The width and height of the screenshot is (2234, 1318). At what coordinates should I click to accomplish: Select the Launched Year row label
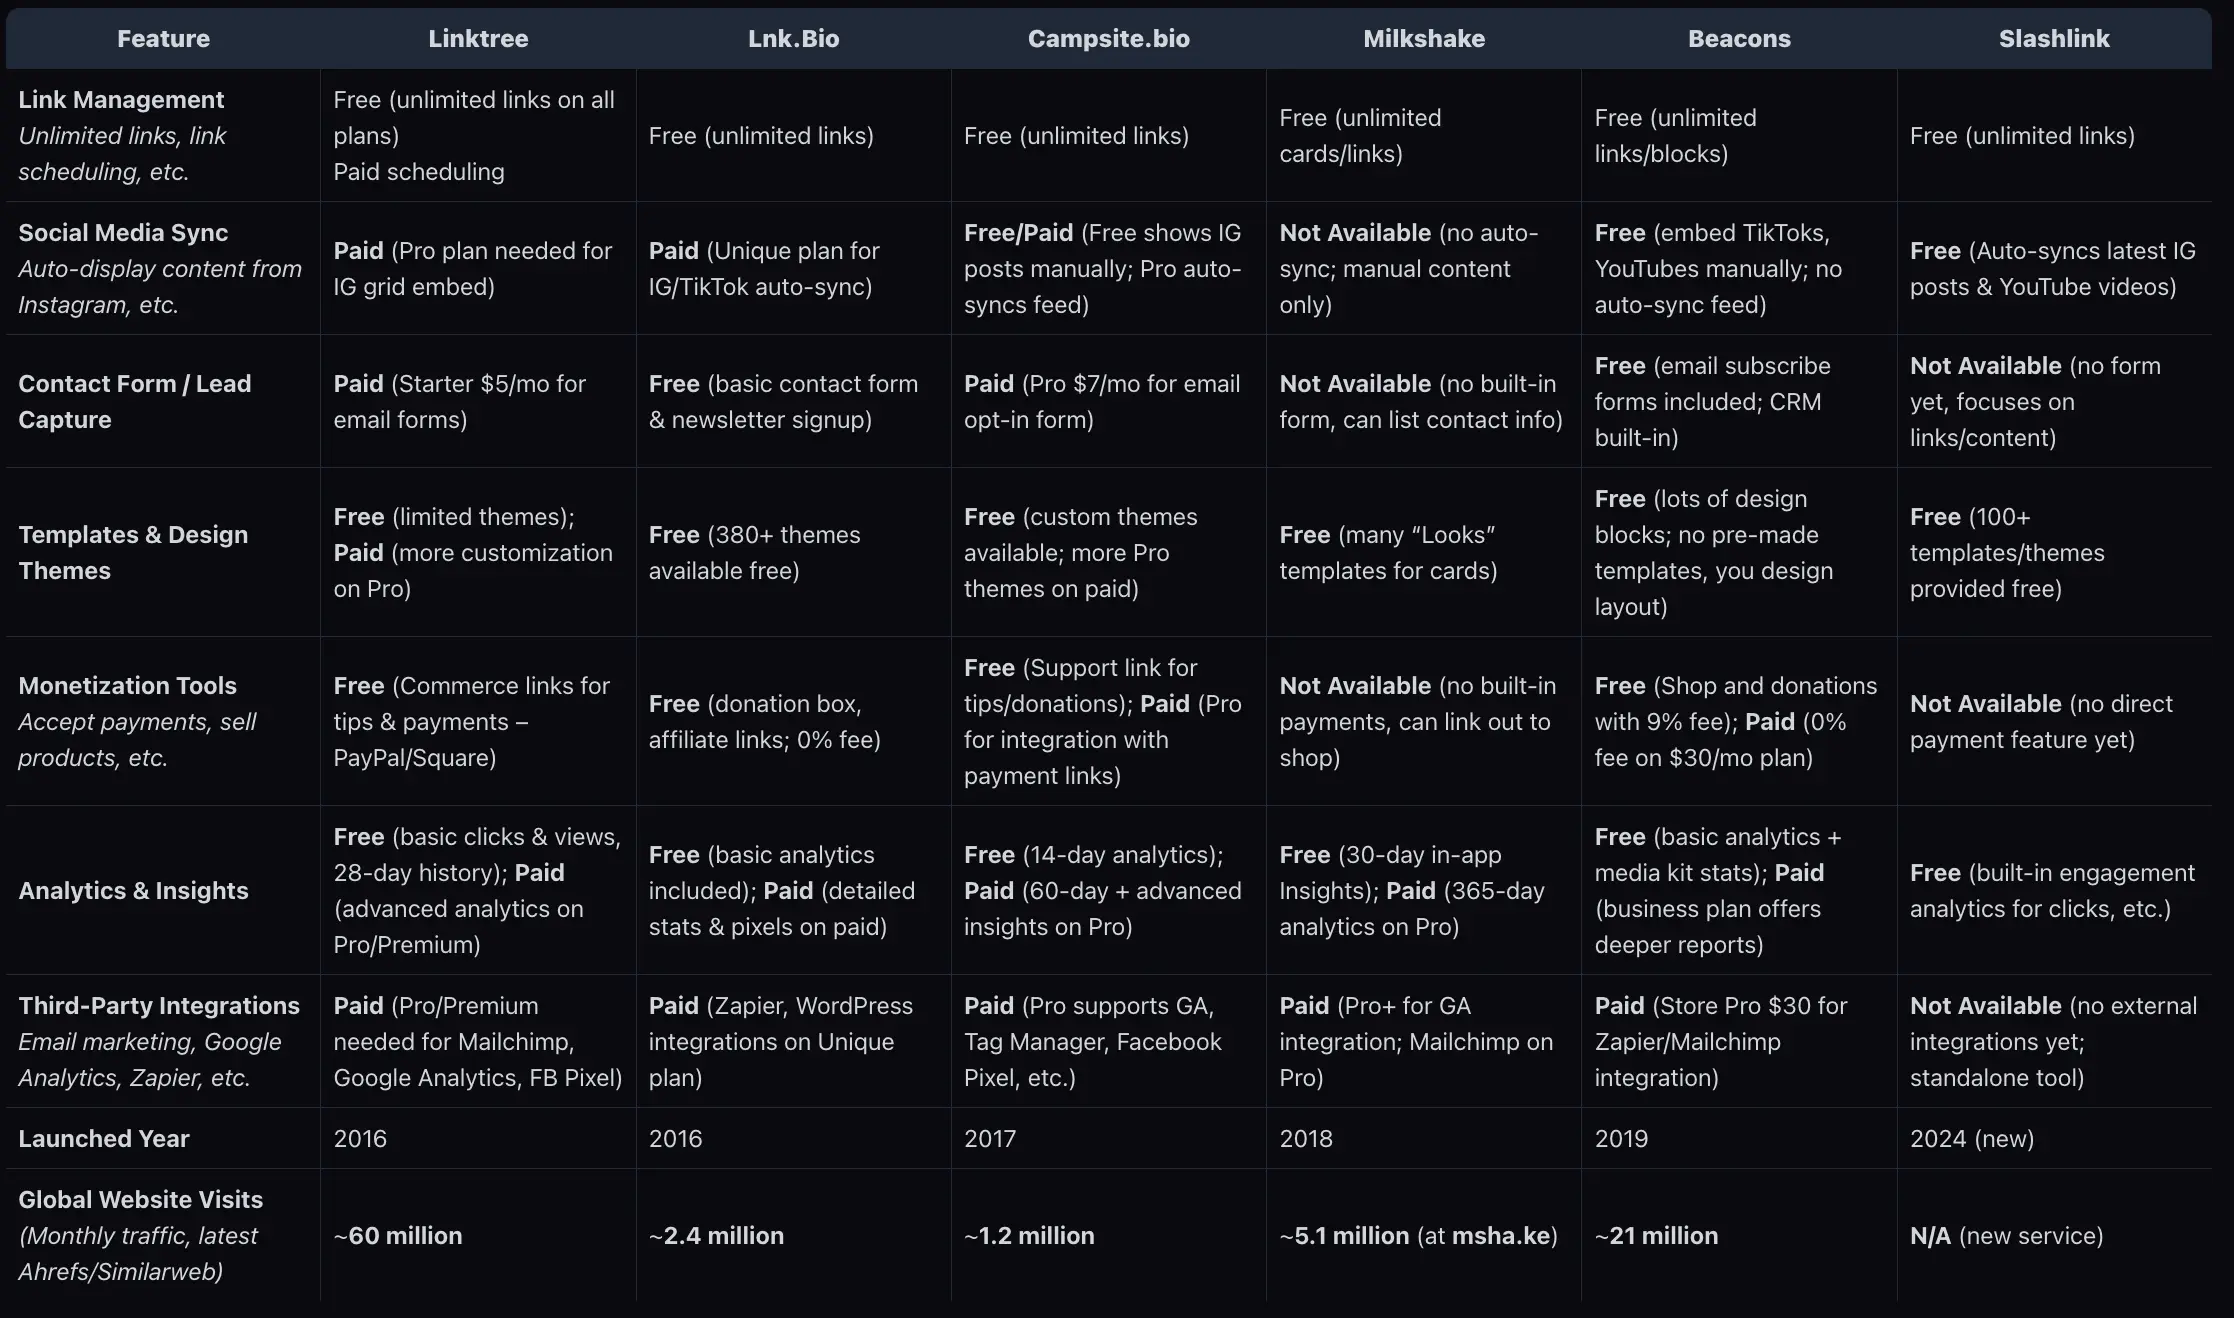(x=104, y=1139)
